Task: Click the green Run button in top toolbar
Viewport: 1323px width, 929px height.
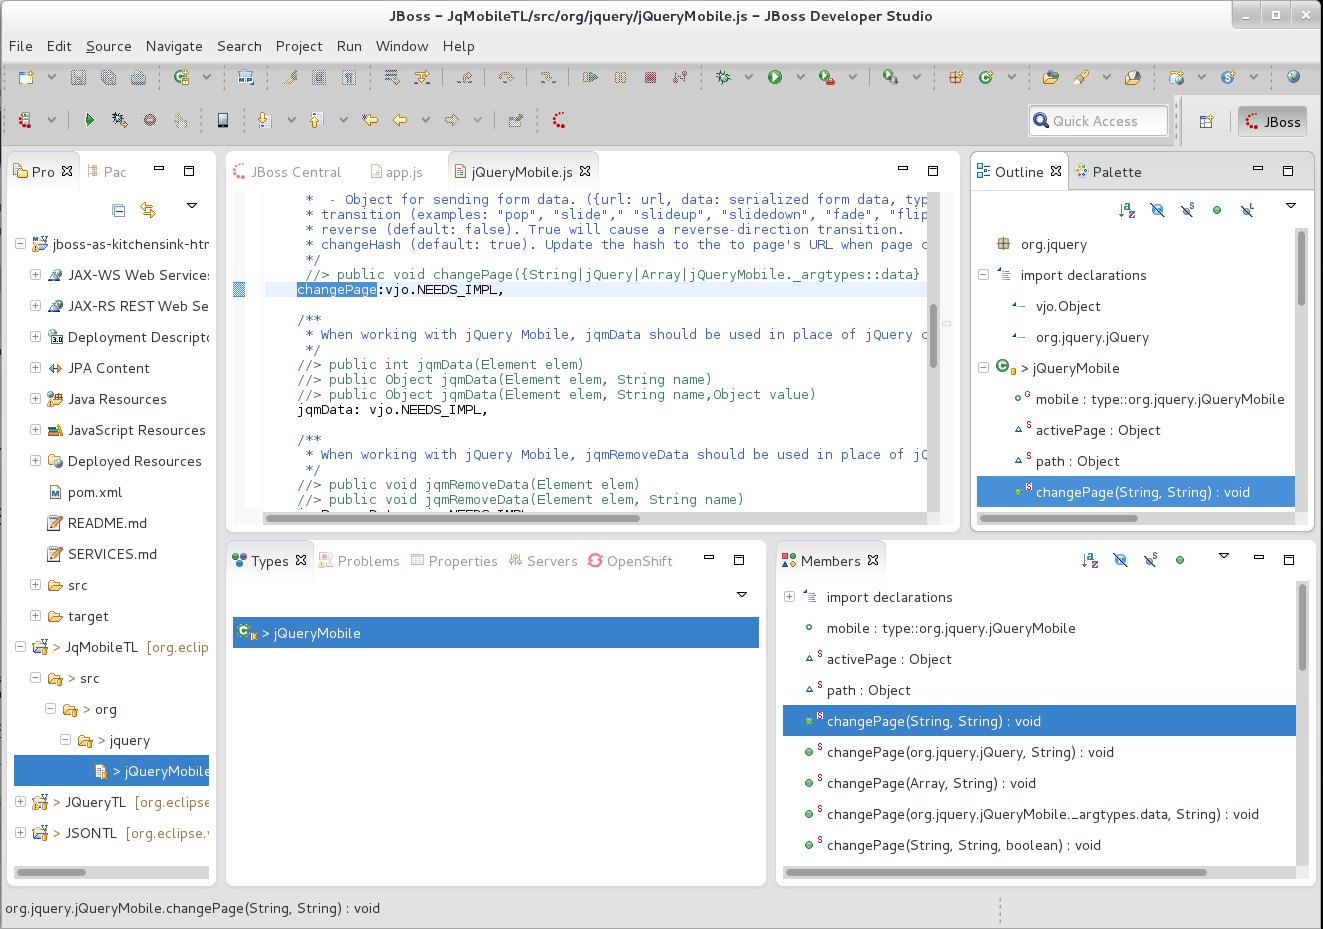Action: (x=775, y=77)
